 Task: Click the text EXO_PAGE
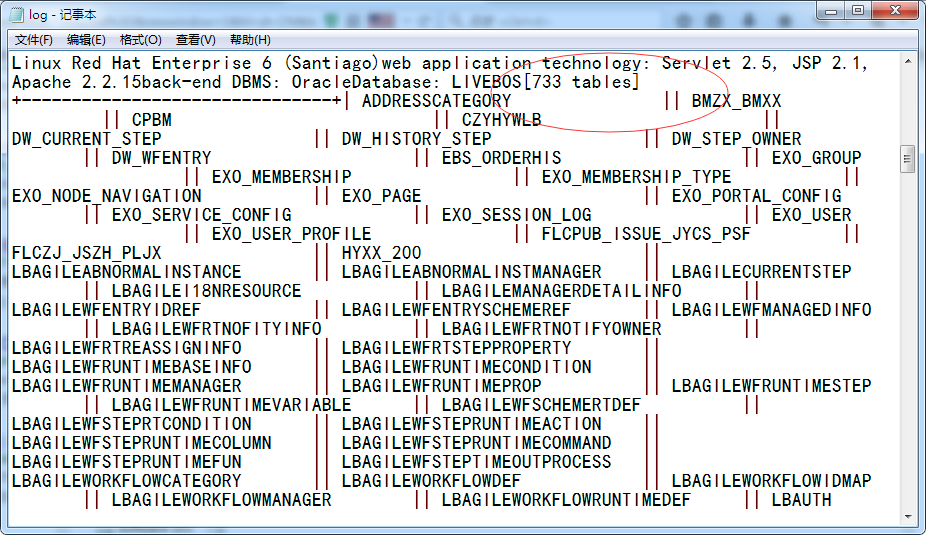(x=382, y=195)
